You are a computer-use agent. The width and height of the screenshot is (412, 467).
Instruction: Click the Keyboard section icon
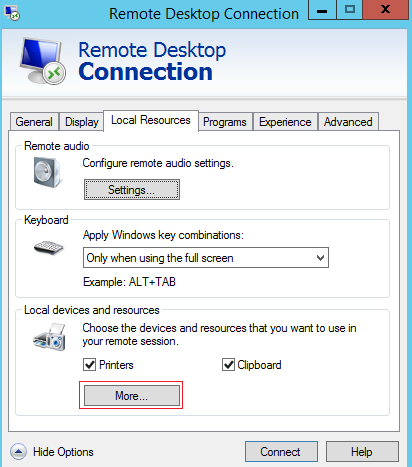[x=49, y=248]
